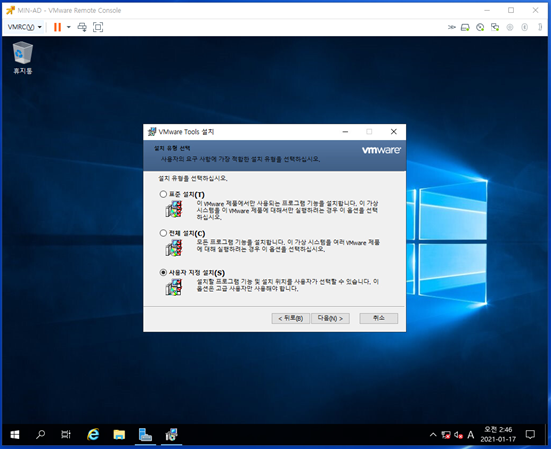551x449 pixels.
Task: Click the grayed sound device icon
Action: pyautogui.click(x=510, y=27)
